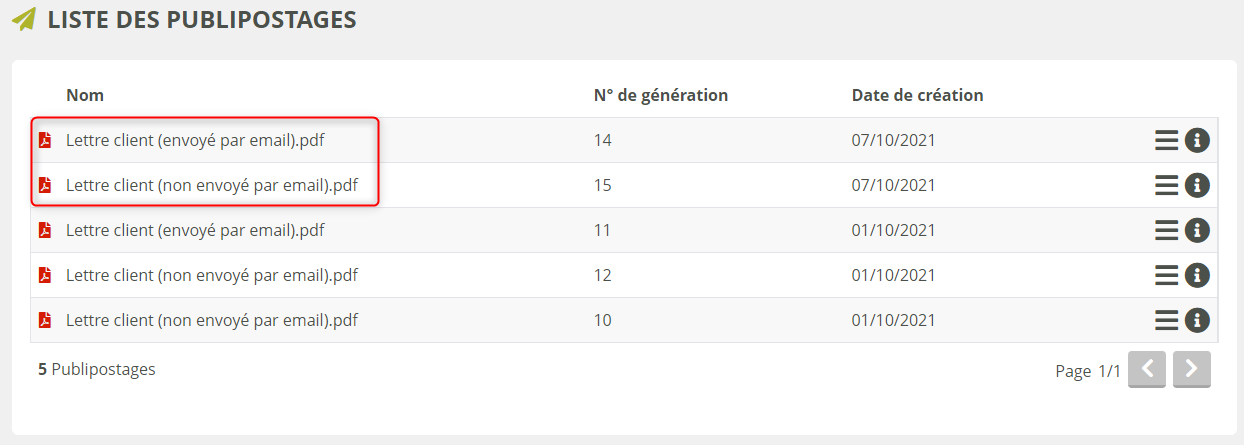Go to next page of publipostages
Screen dimensions: 1244x445
coord(1191,369)
